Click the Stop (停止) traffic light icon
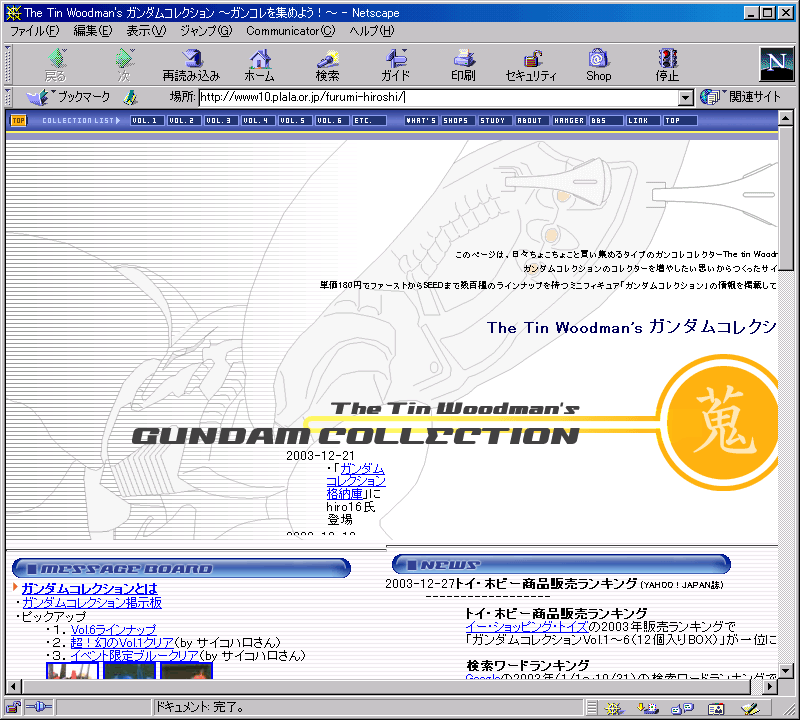The image size is (800, 720). [667, 65]
